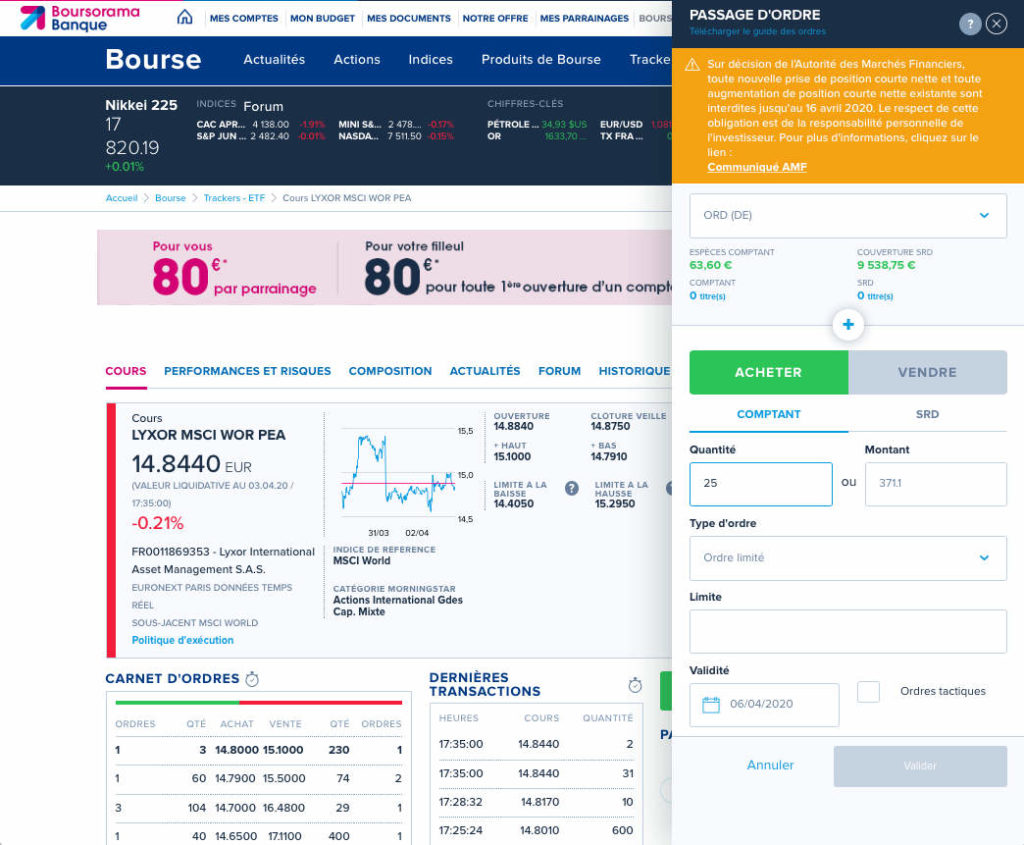The image size is (1024, 845).
Task: Open the Forum tab next to Actualités tab
Action: pos(560,371)
